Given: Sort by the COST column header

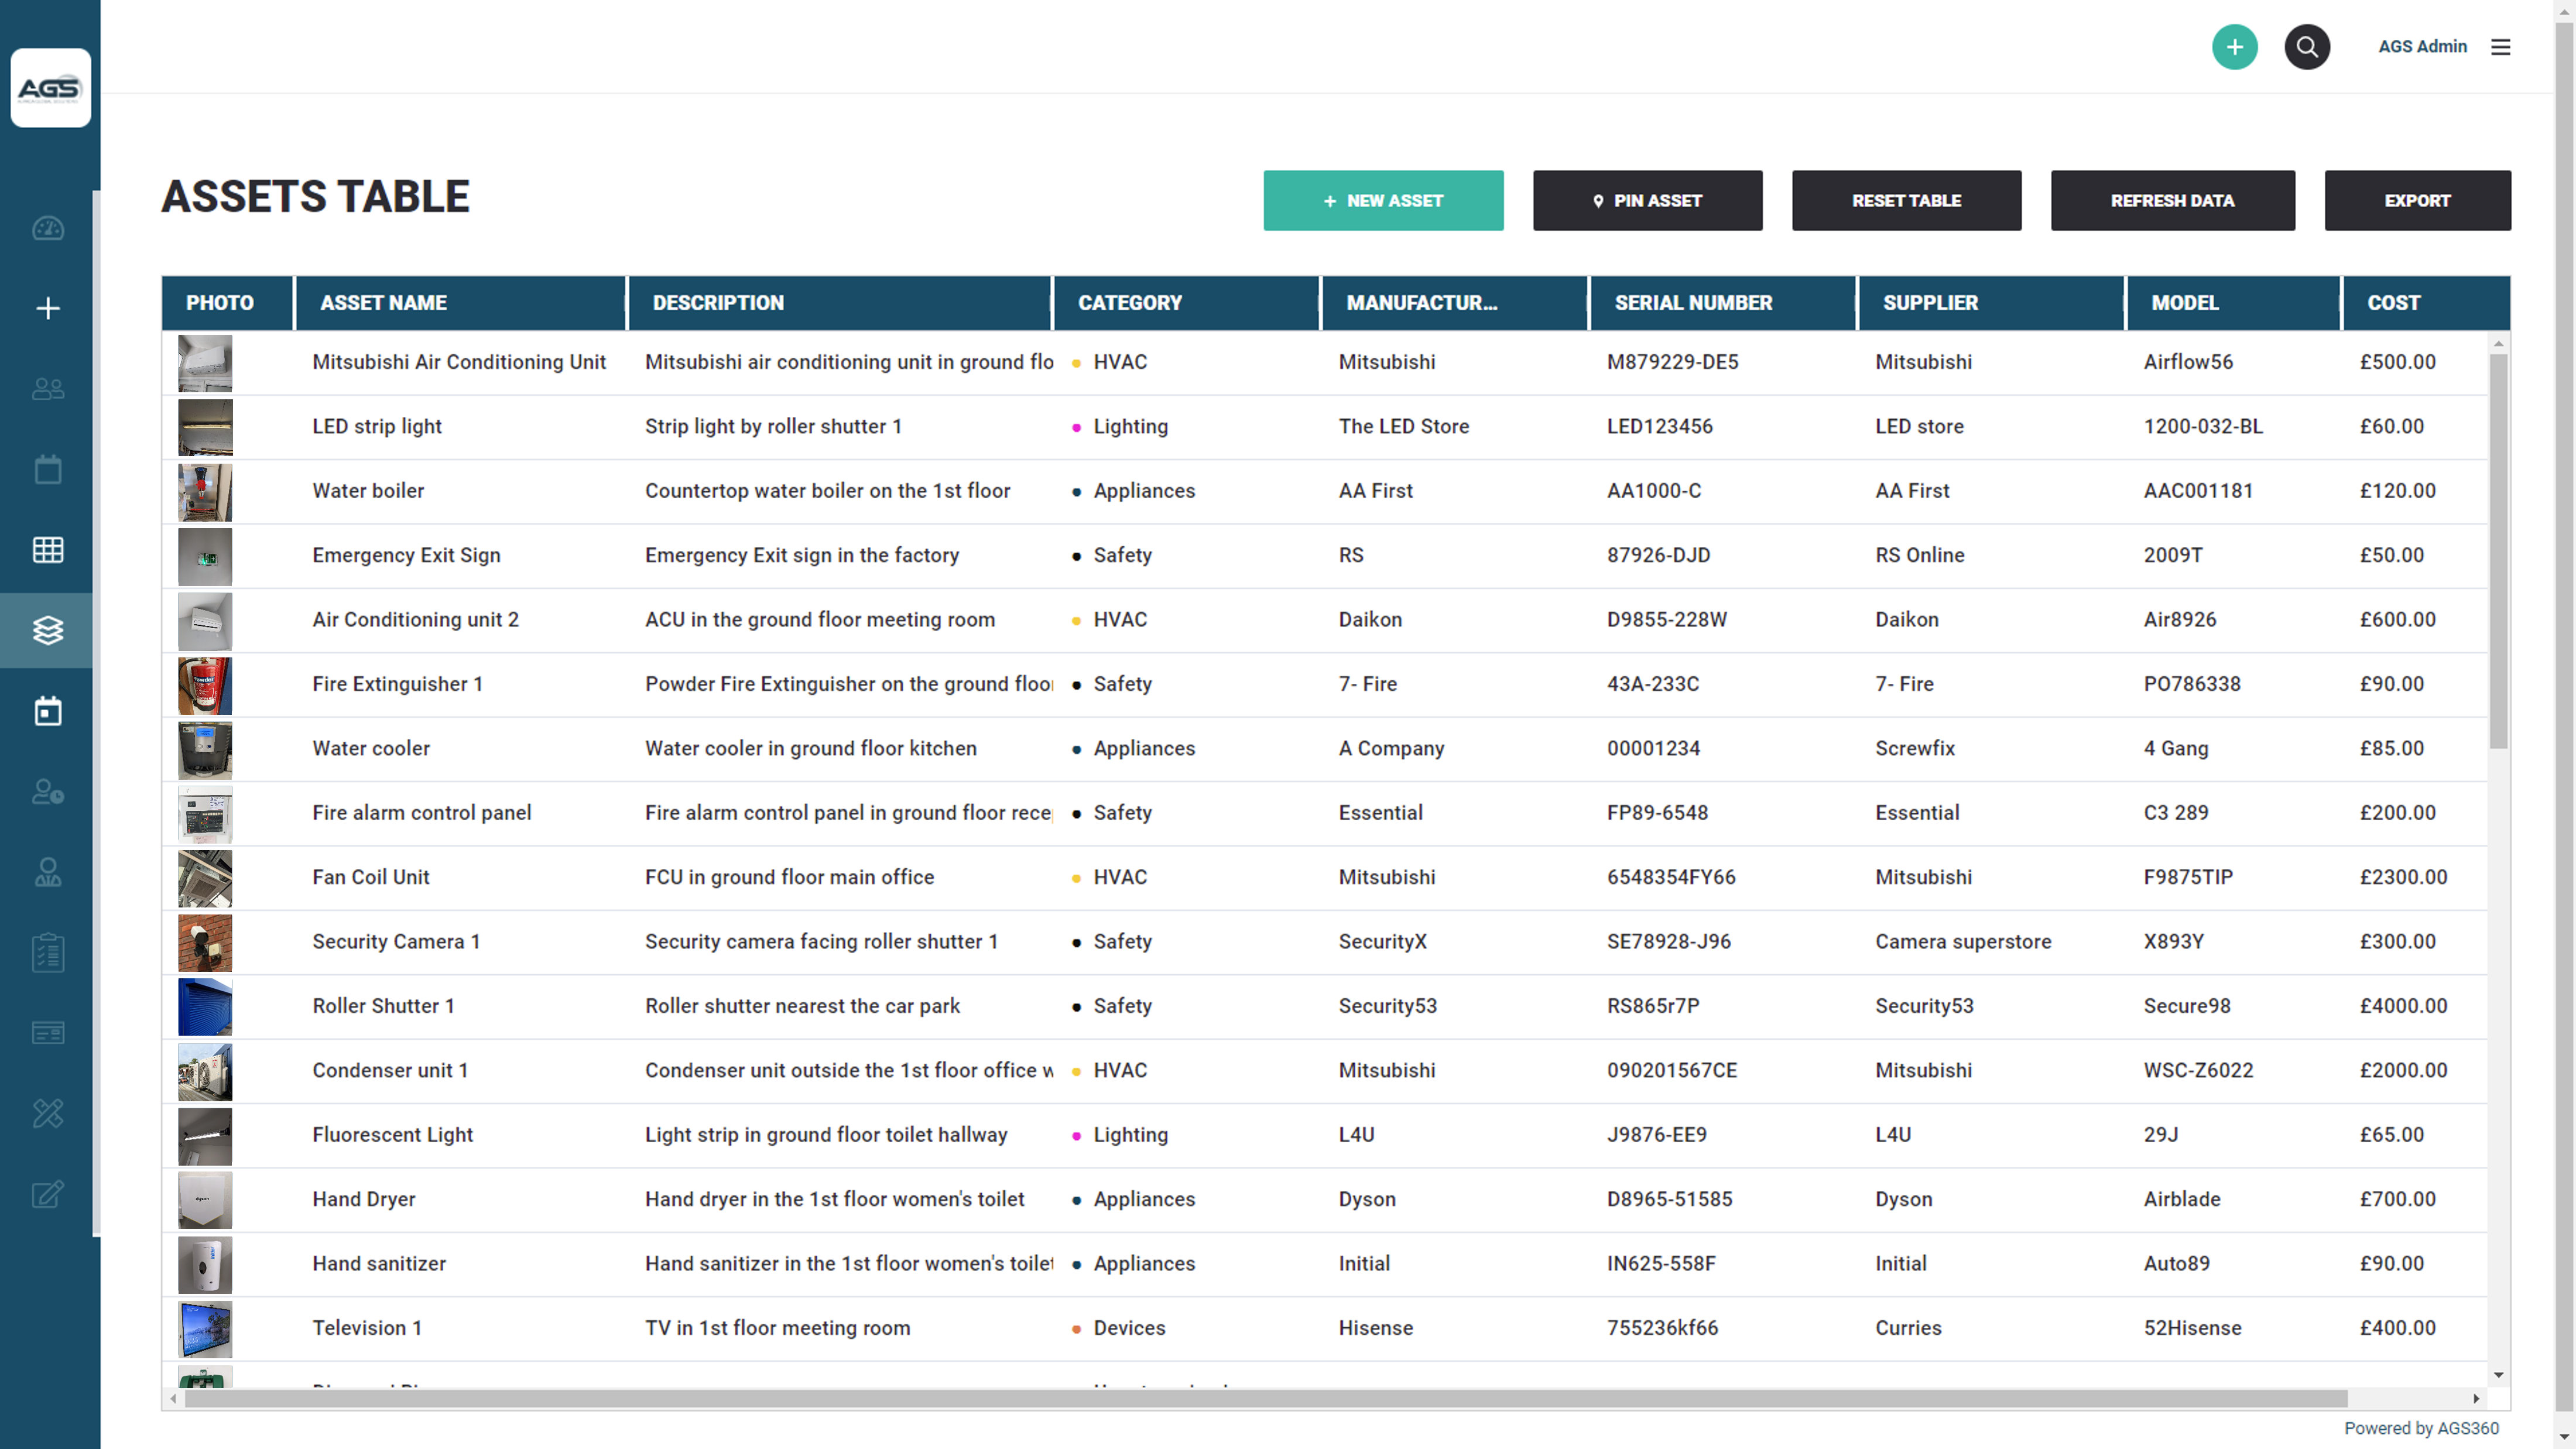Looking at the screenshot, I should click(2394, 303).
